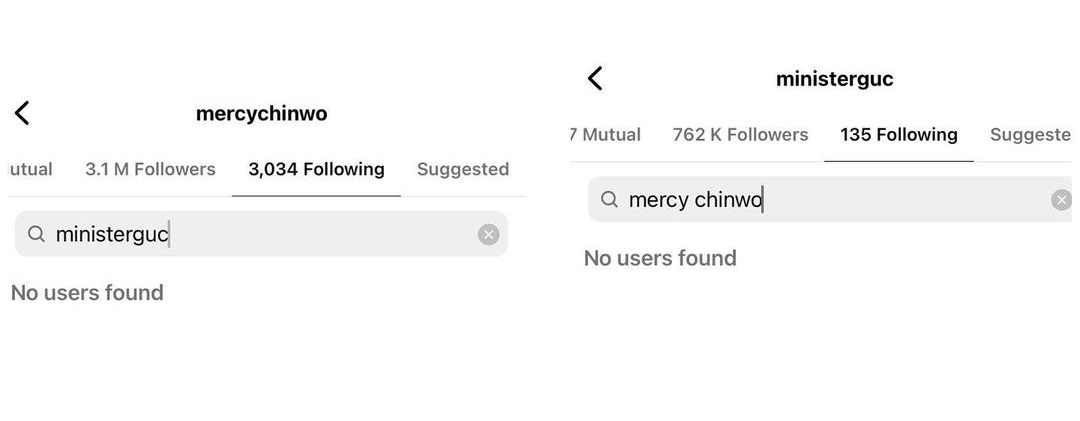Open the 3.1 M Followers tab

click(150, 170)
